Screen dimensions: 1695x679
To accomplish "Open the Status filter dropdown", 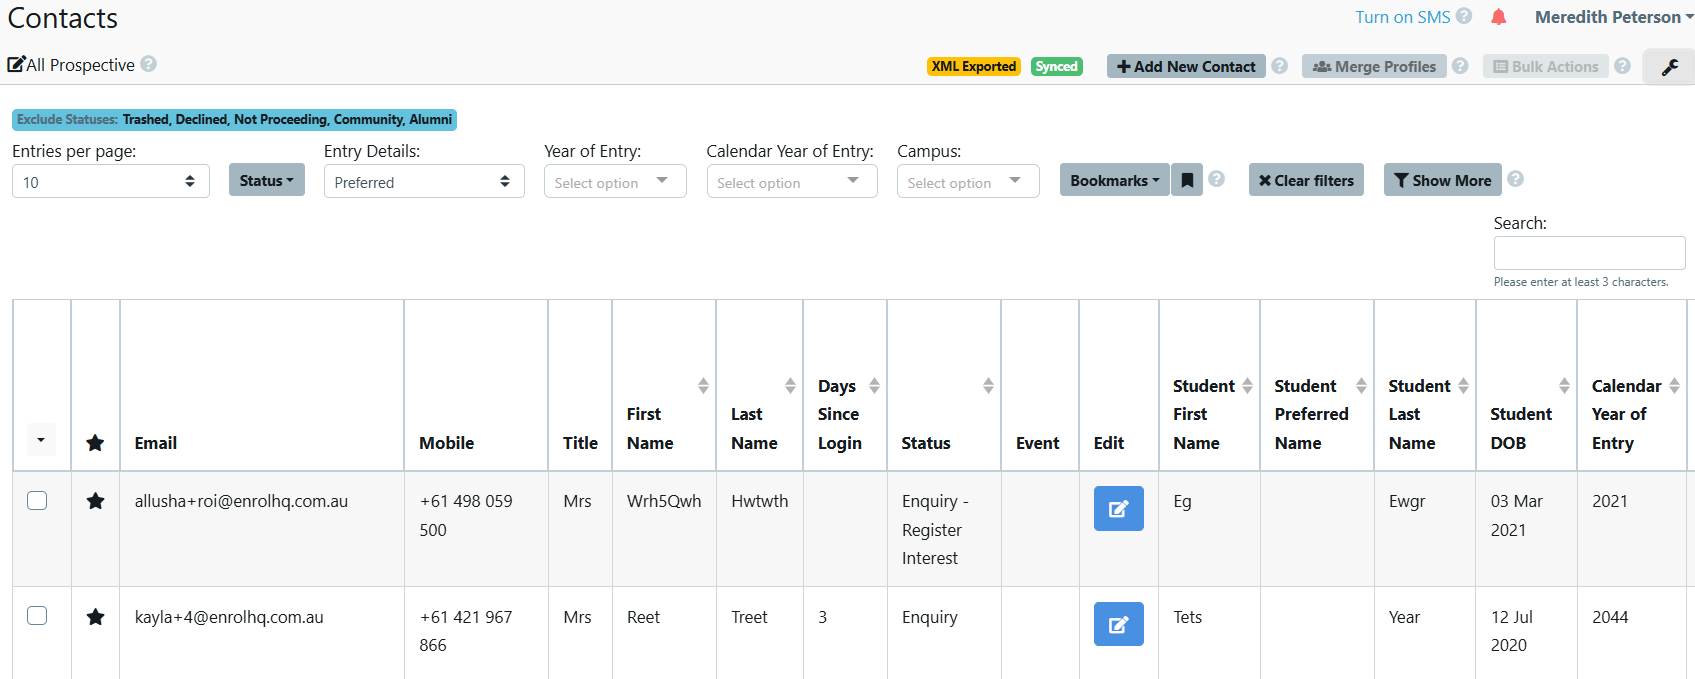I will 266,180.
